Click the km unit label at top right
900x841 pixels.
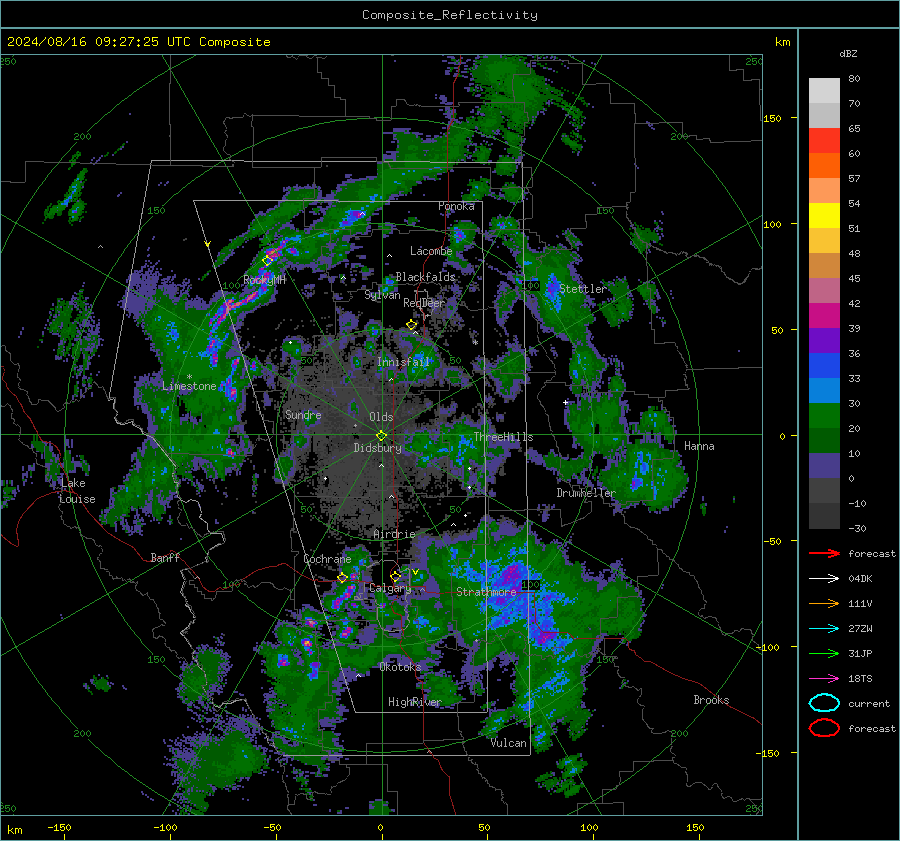pyautogui.click(x=782, y=42)
